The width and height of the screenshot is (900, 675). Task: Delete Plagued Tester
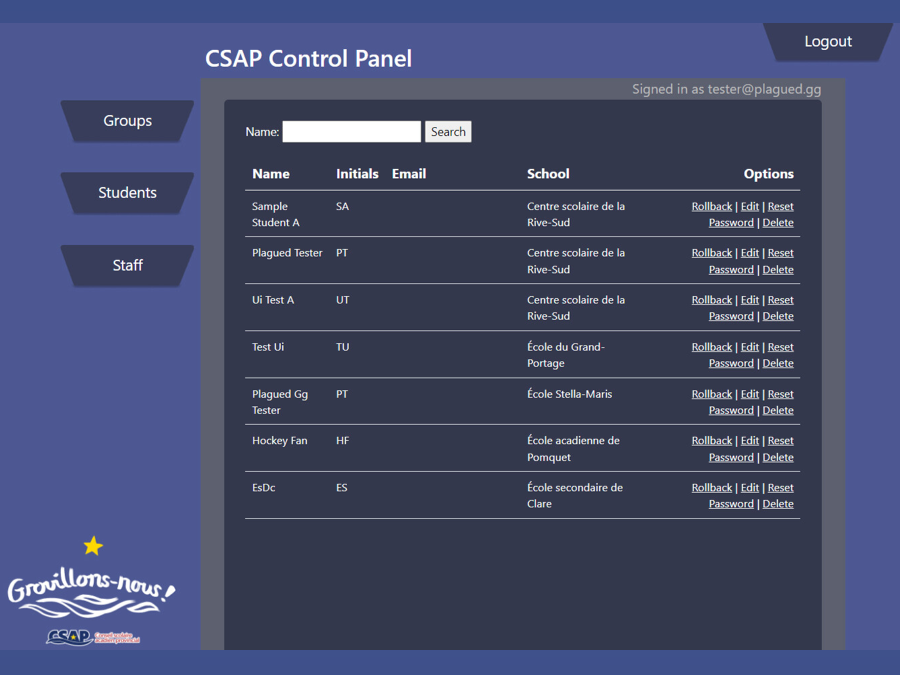click(778, 270)
